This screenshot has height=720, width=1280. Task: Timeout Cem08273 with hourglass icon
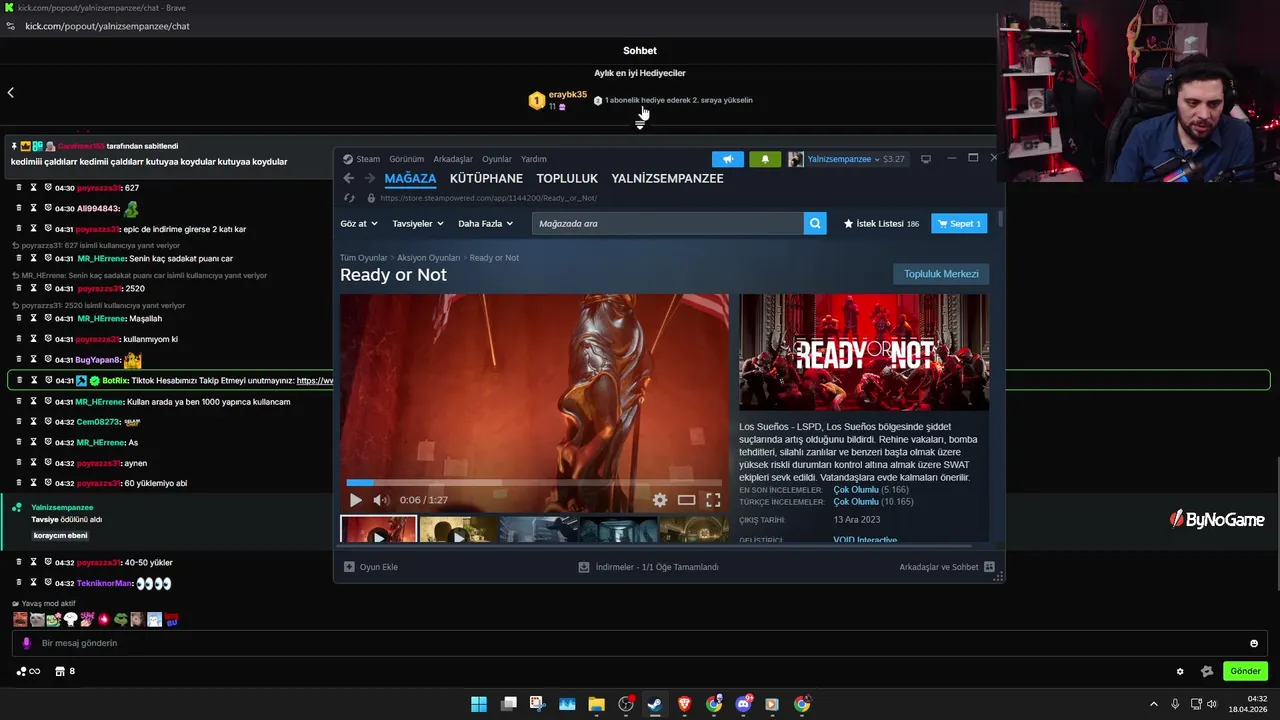point(33,422)
